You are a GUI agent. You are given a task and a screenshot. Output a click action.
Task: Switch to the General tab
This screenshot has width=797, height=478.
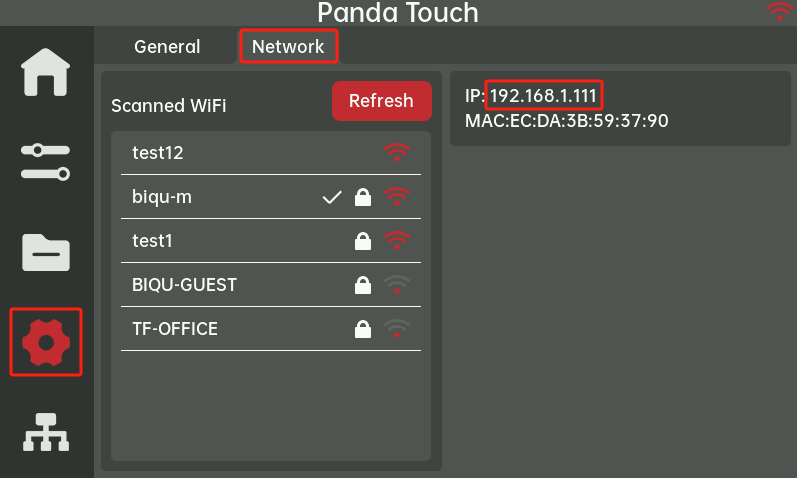167,47
